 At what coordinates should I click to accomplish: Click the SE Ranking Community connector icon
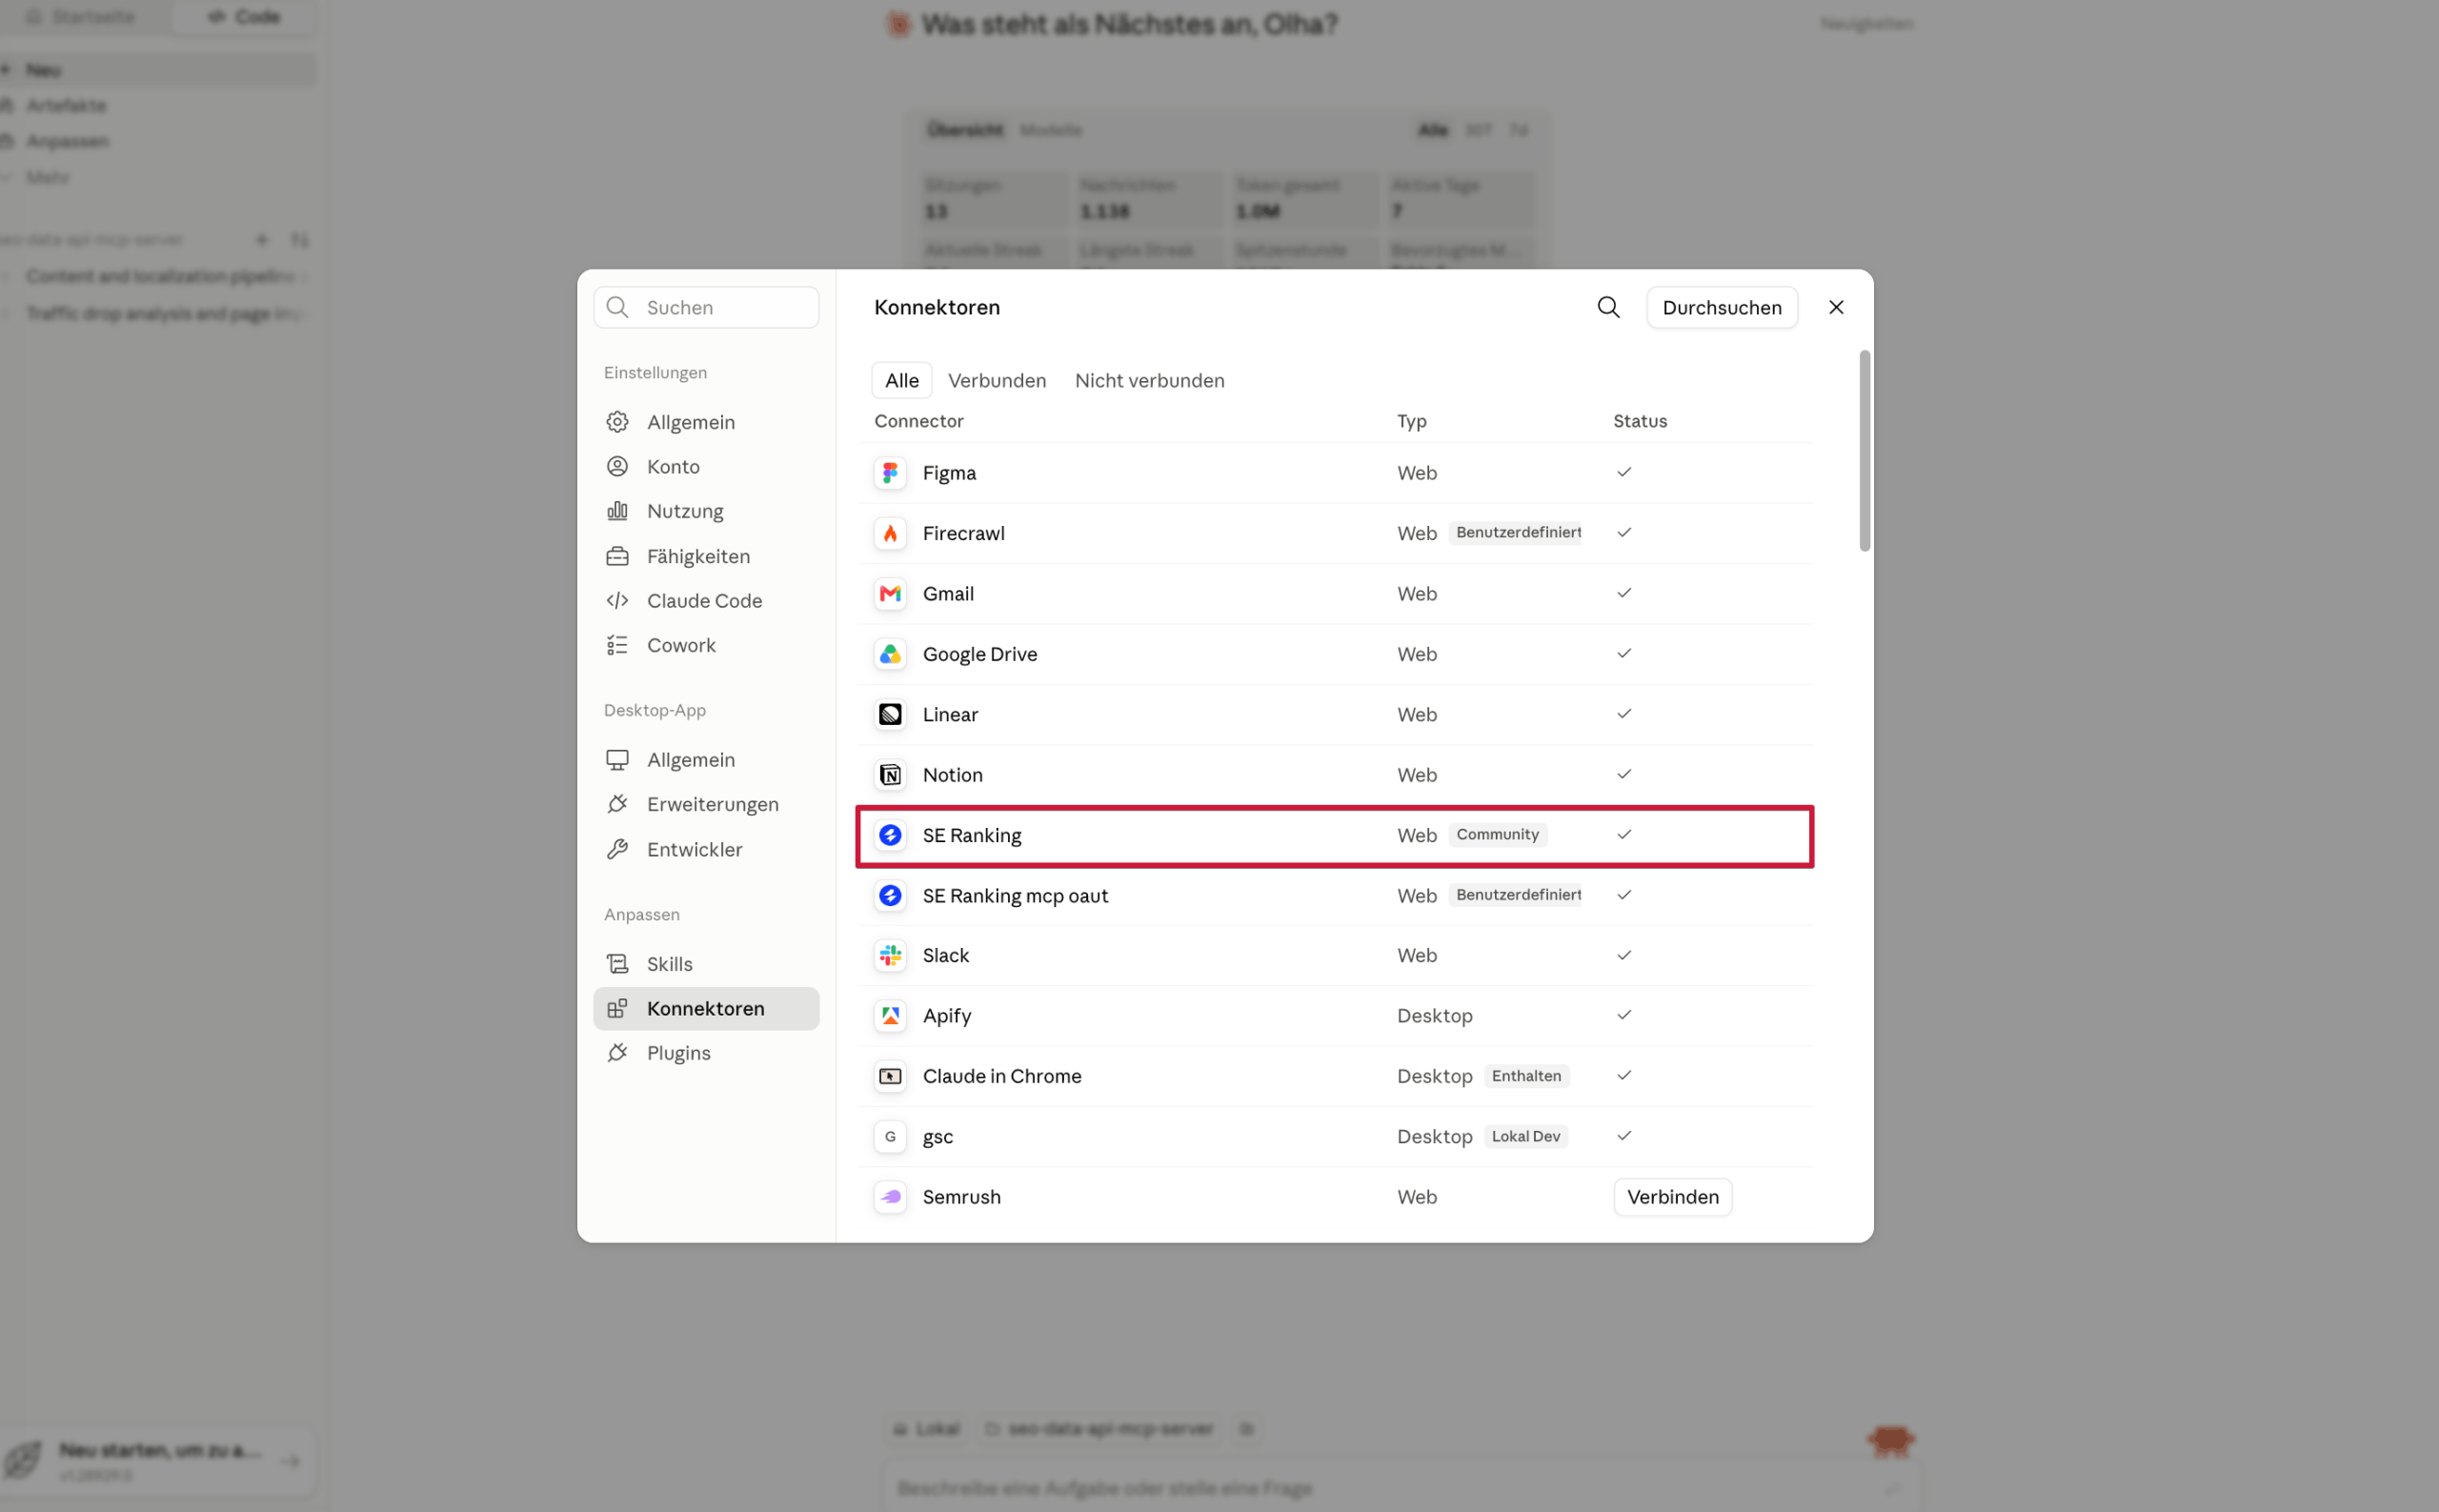point(890,835)
